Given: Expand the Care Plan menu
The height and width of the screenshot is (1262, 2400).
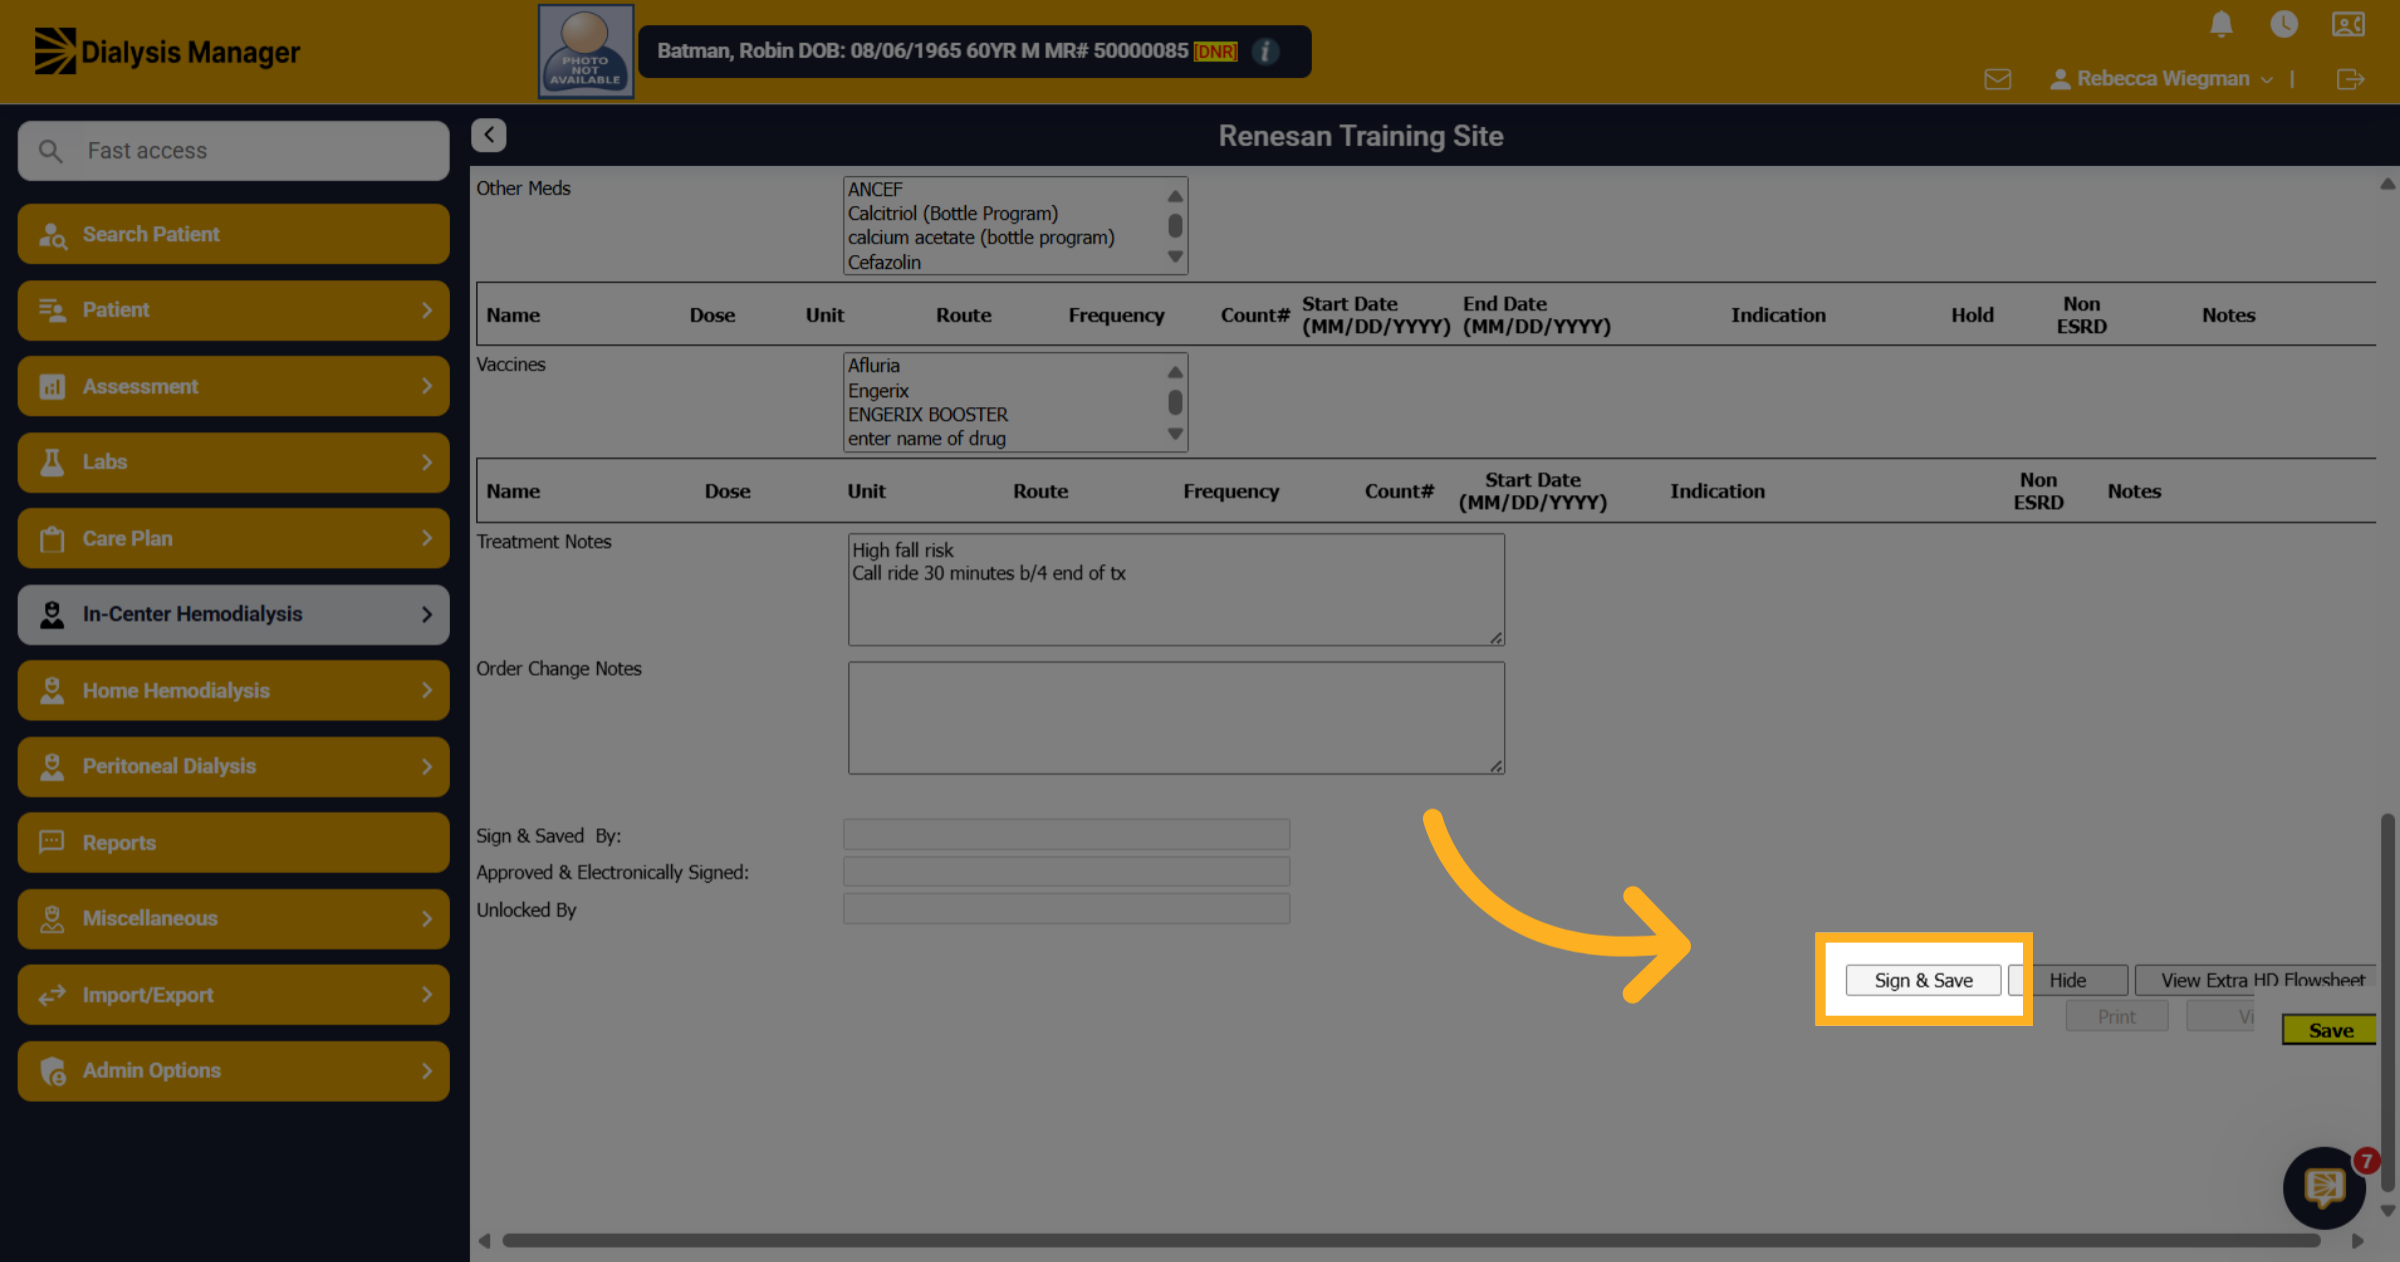Looking at the screenshot, I should click(233, 538).
